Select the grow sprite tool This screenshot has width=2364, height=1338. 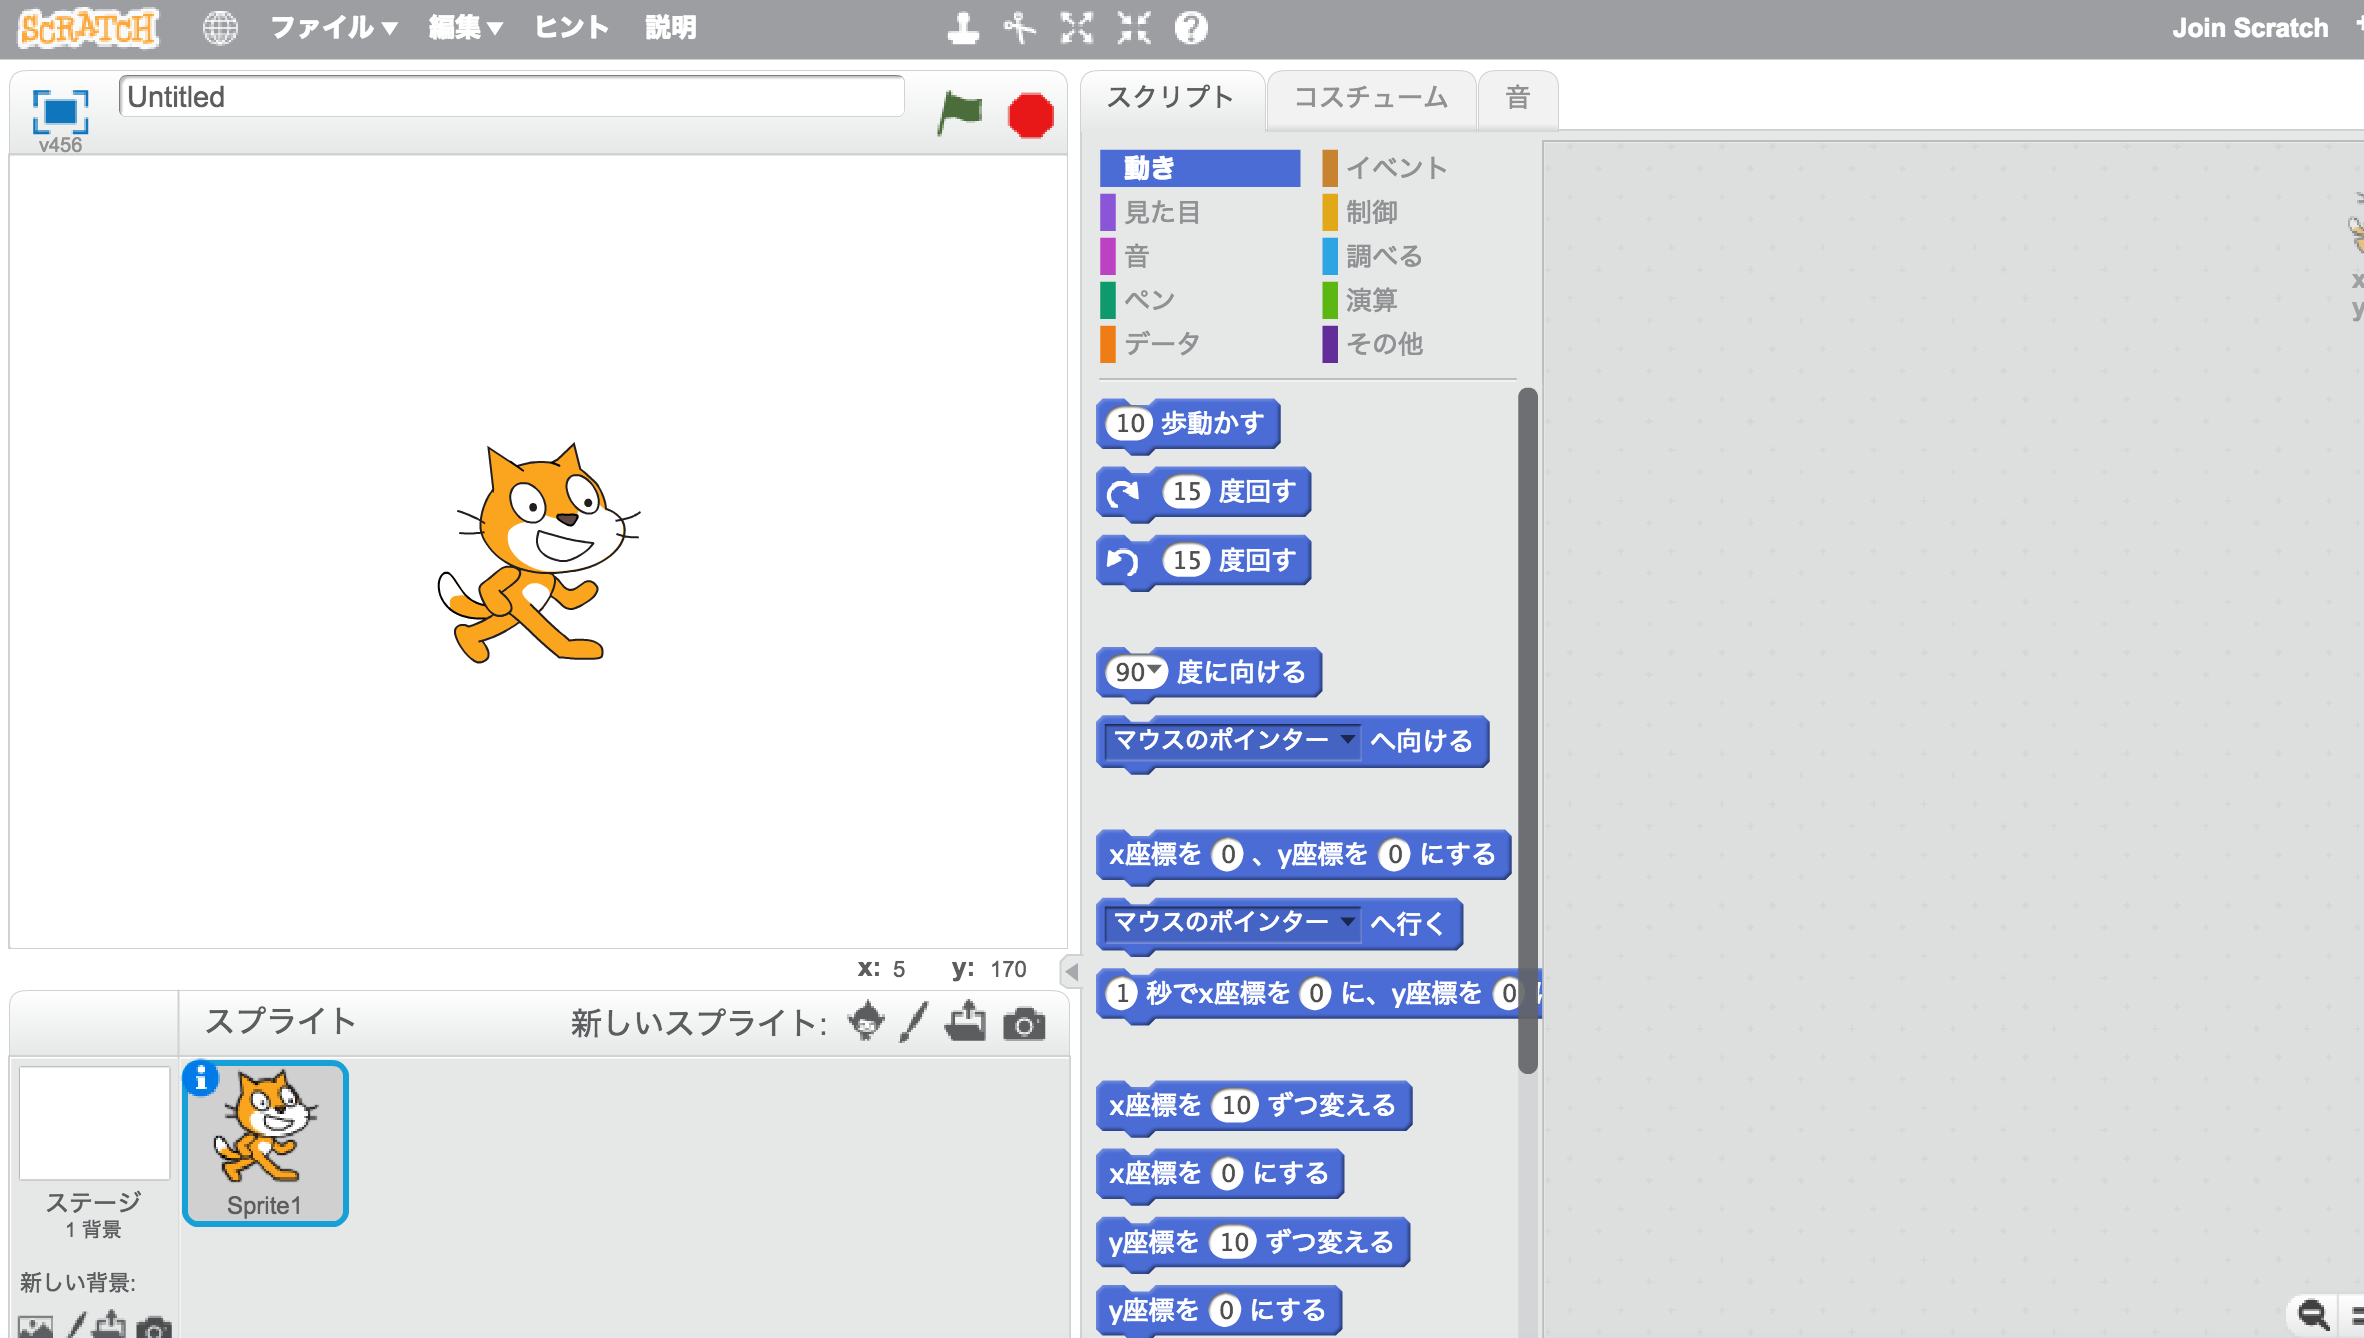(1076, 28)
